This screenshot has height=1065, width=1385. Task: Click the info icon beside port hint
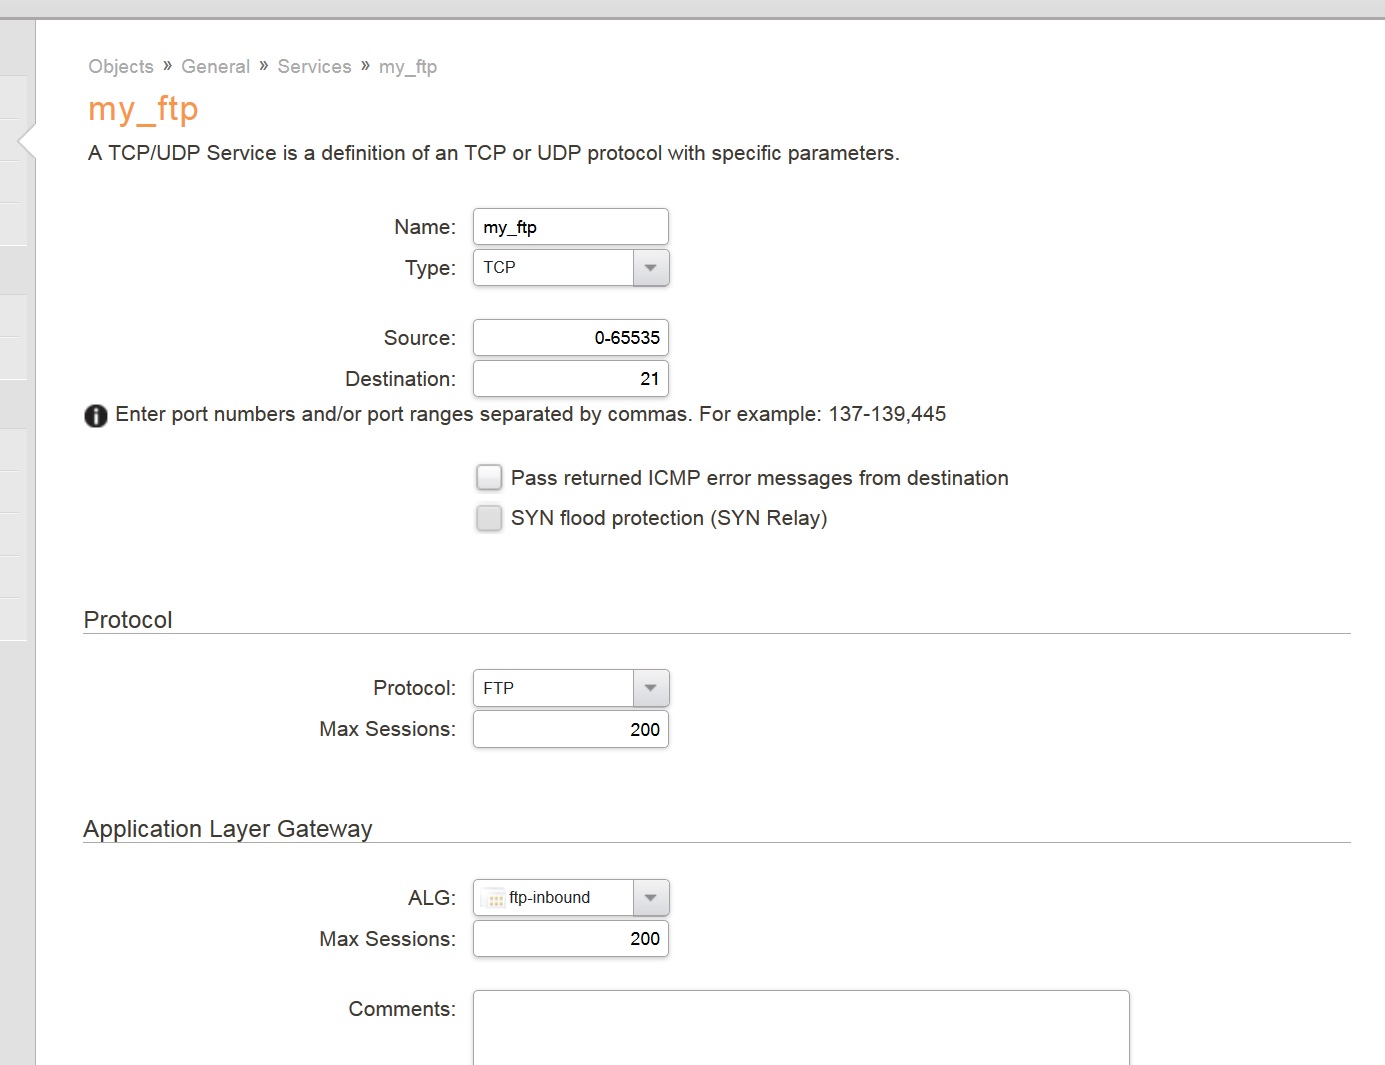tap(96, 416)
